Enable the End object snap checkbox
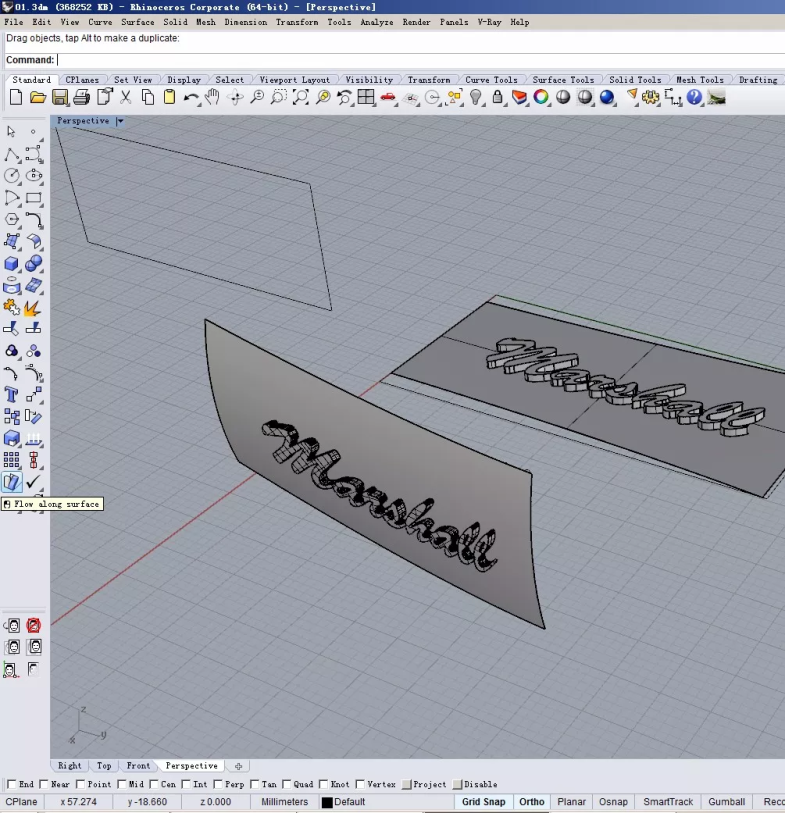 pos(12,785)
